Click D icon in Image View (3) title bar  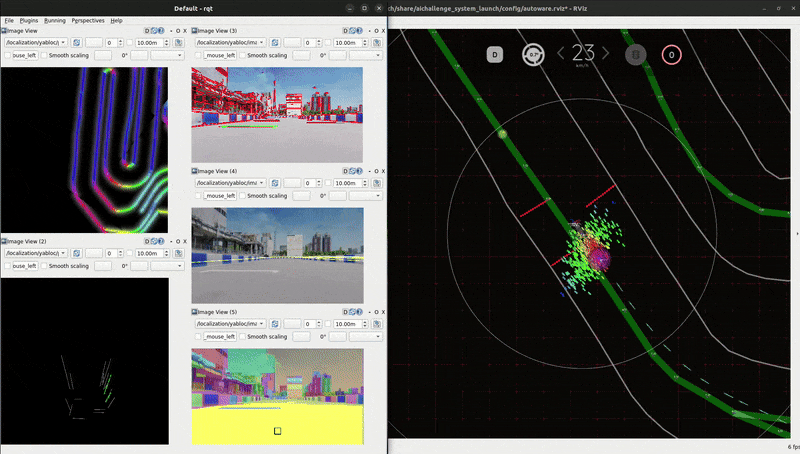(345, 31)
